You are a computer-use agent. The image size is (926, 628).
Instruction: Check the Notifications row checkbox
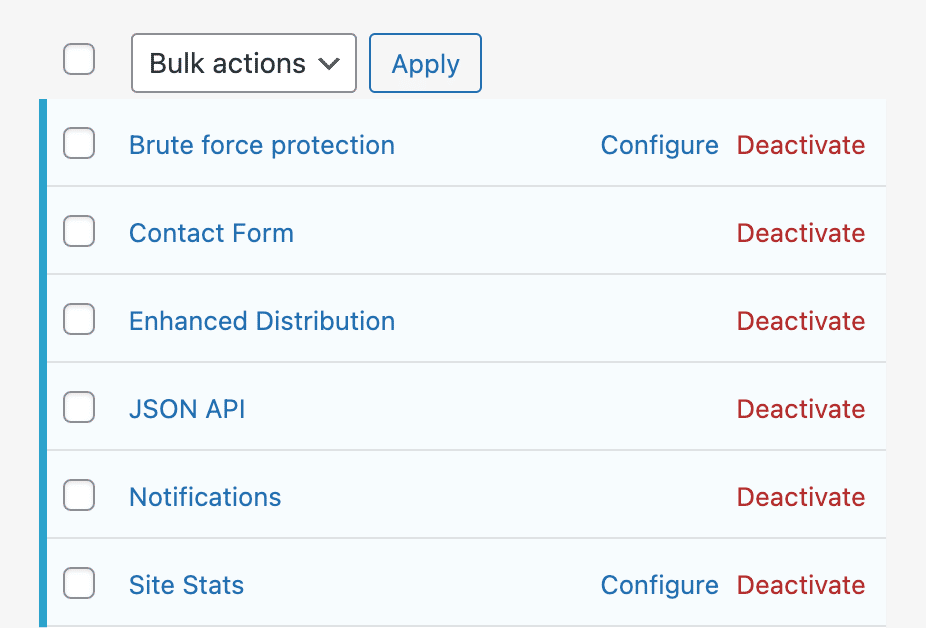79,495
